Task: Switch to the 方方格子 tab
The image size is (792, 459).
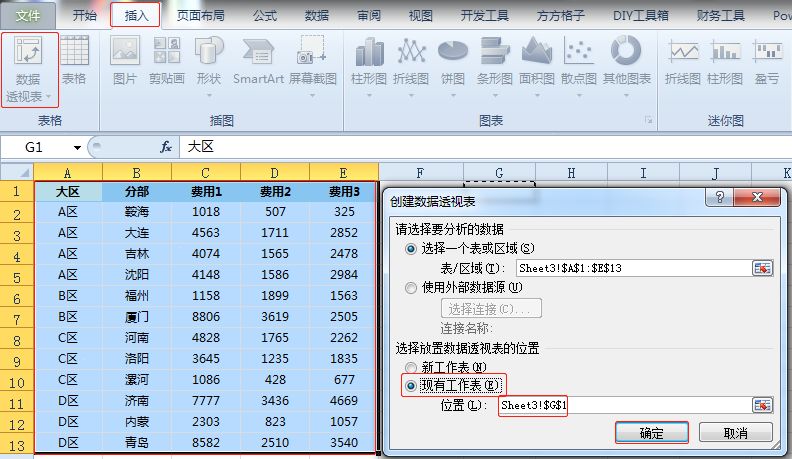Action: [561, 15]
